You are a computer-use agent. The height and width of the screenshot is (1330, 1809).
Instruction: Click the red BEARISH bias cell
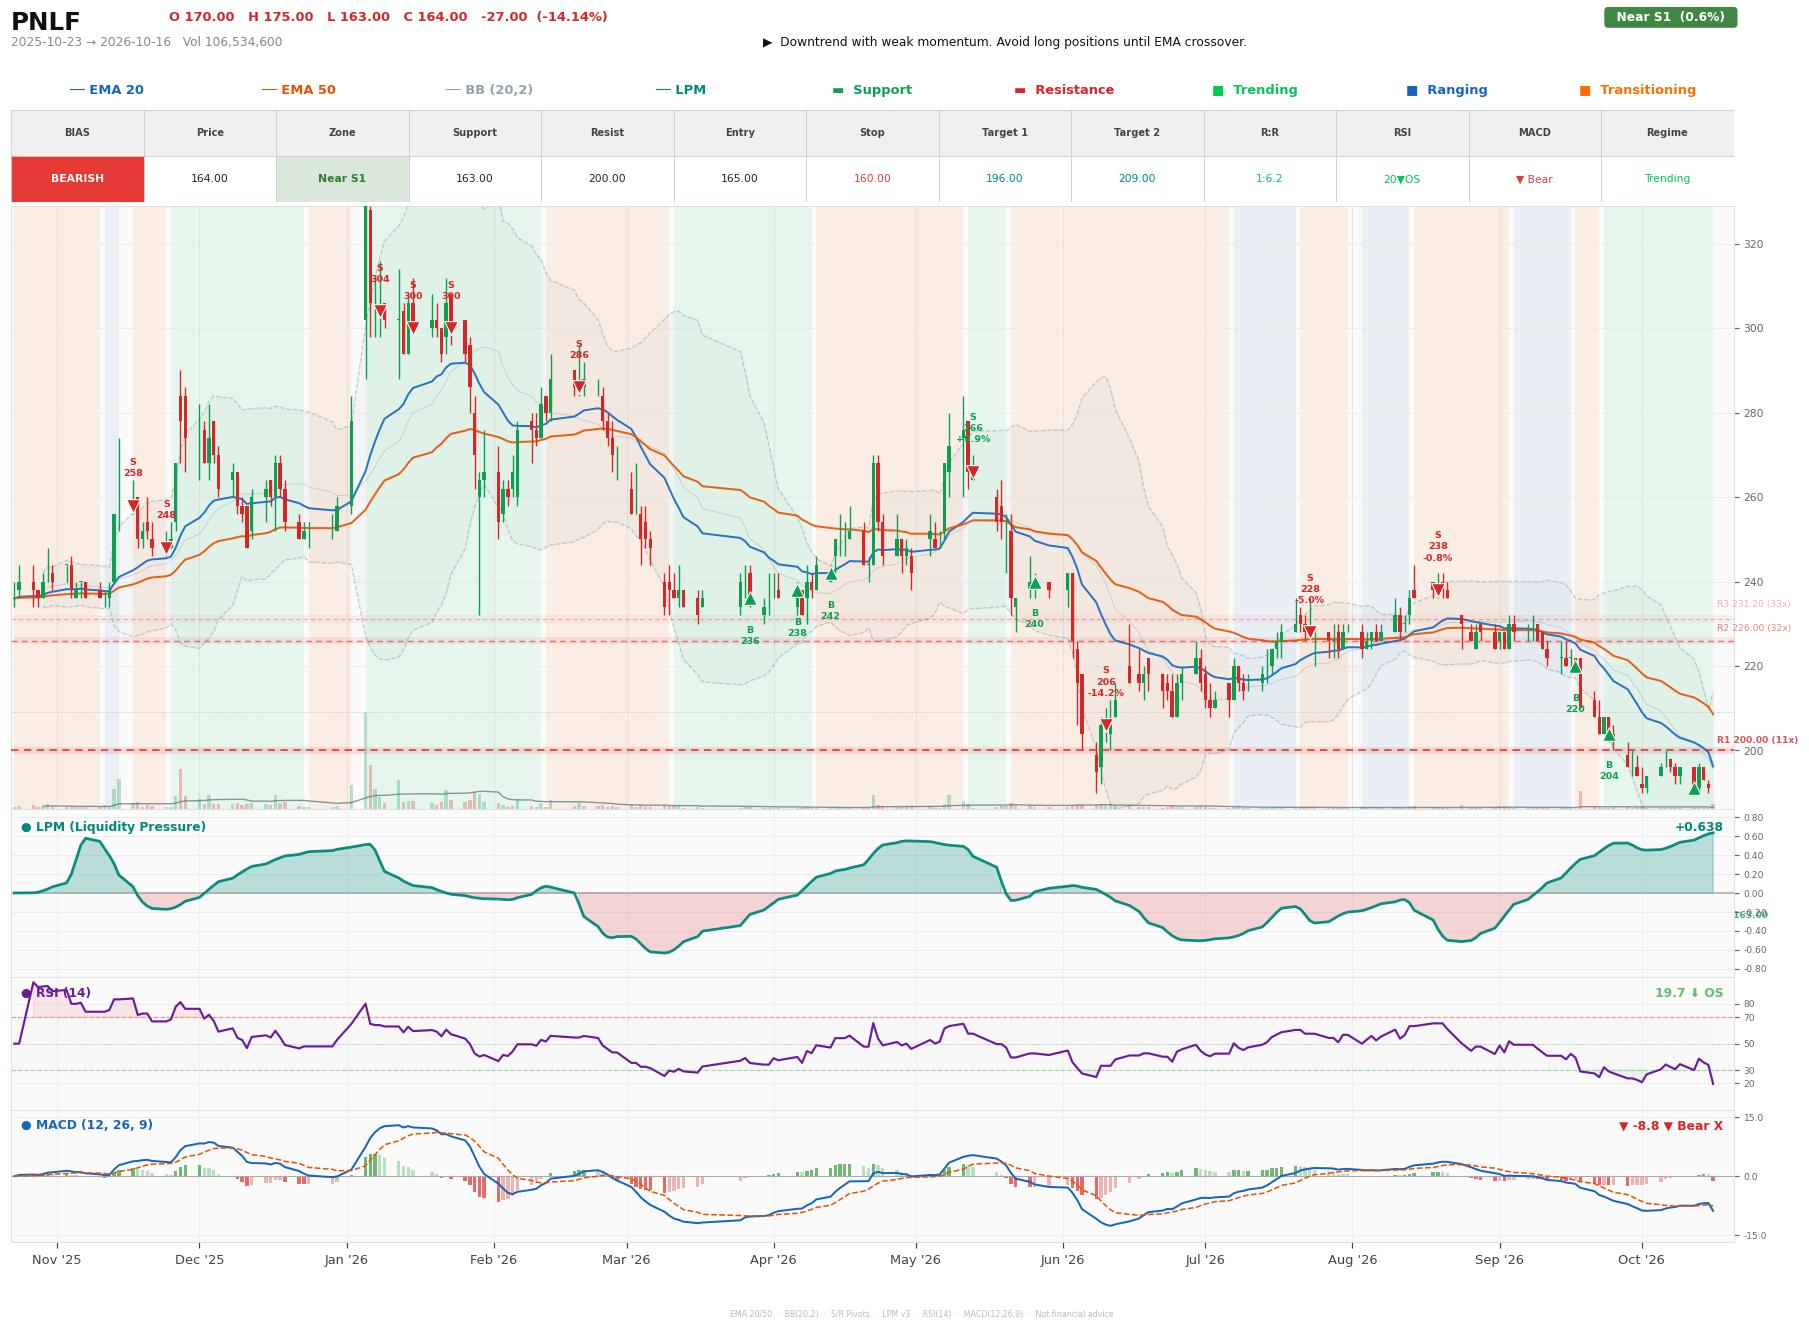tap(77, 179)
